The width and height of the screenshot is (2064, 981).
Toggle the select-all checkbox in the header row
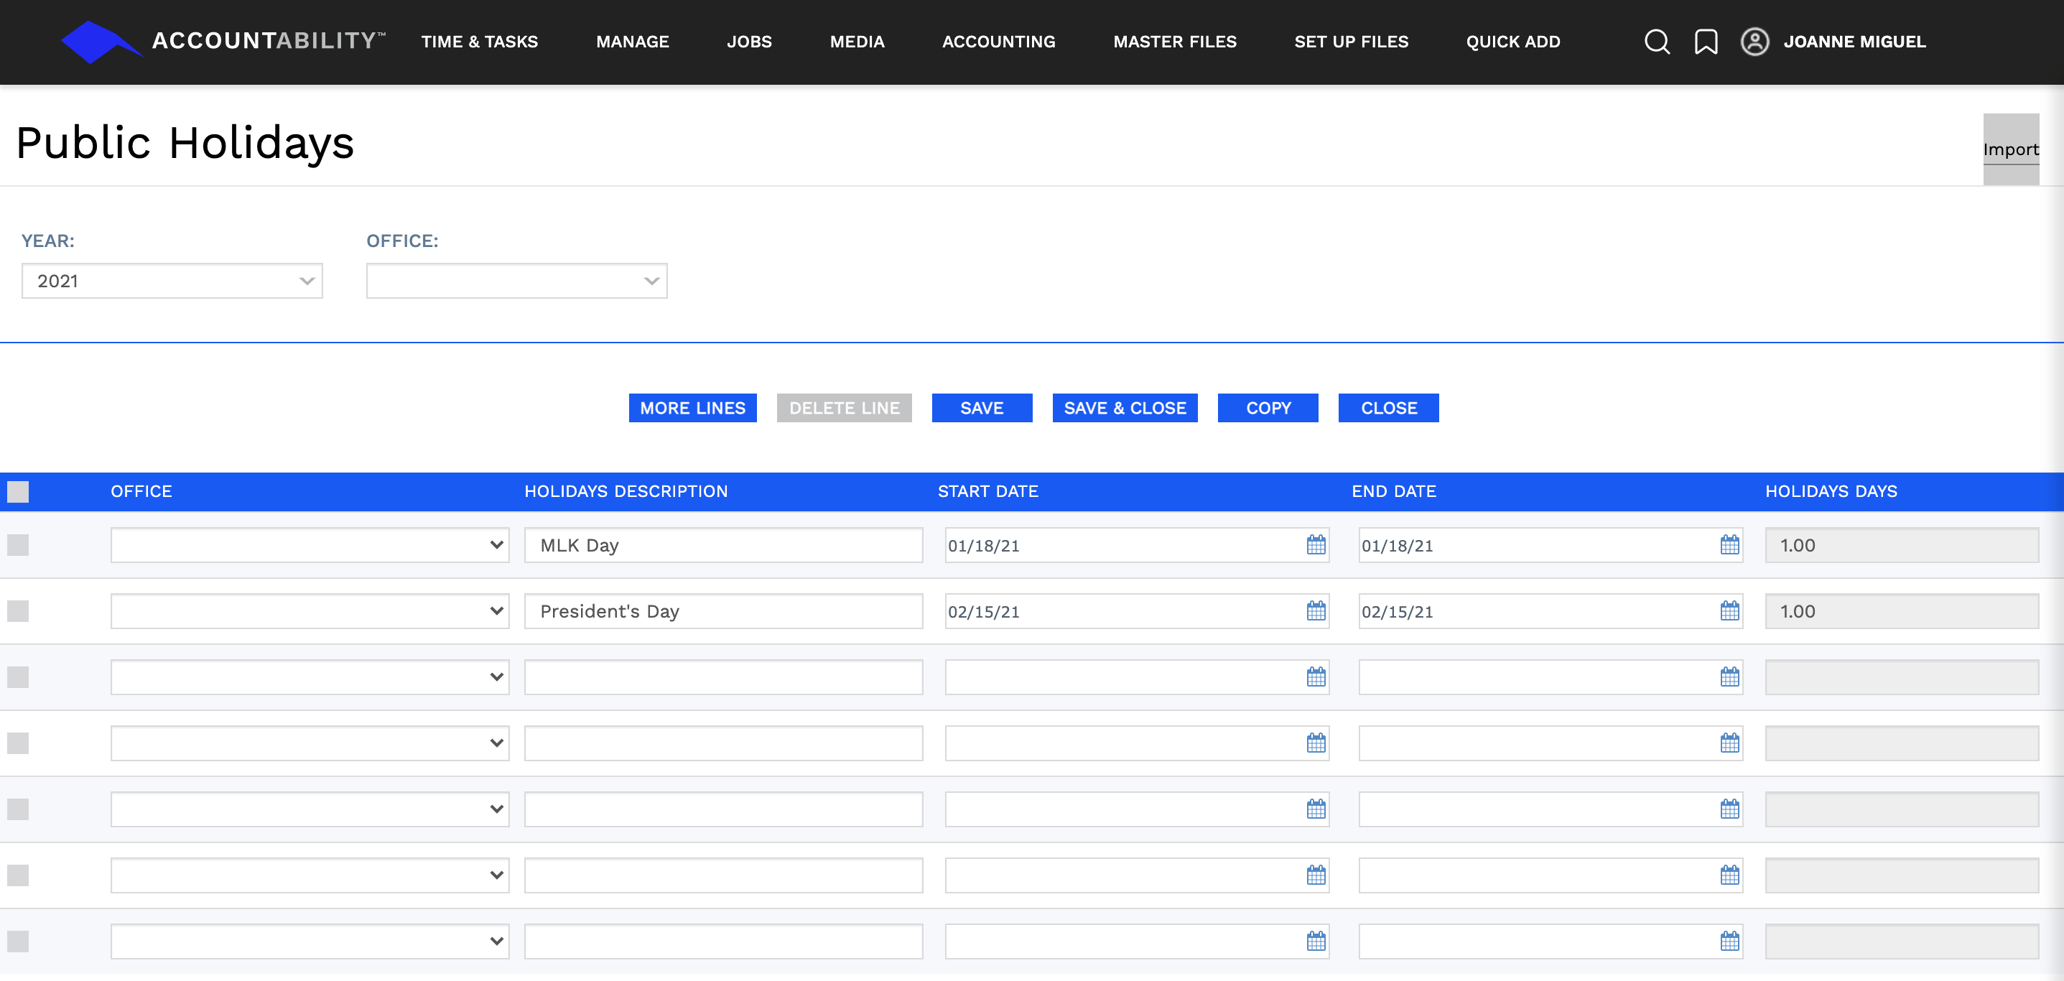(18, 490)
